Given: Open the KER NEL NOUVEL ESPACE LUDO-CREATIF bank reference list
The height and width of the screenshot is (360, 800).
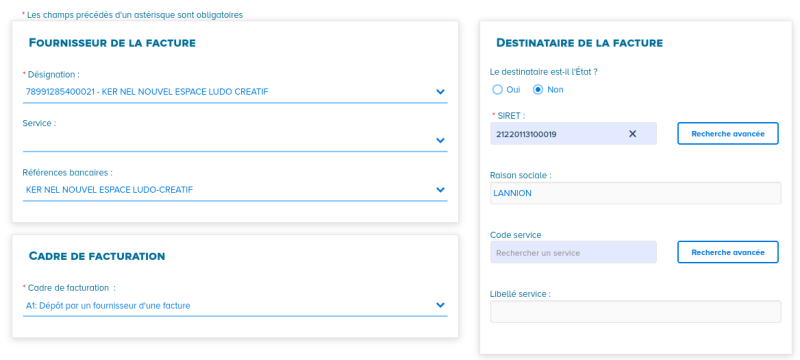Looking at the screenshot, I should click(x=235, y=190).
